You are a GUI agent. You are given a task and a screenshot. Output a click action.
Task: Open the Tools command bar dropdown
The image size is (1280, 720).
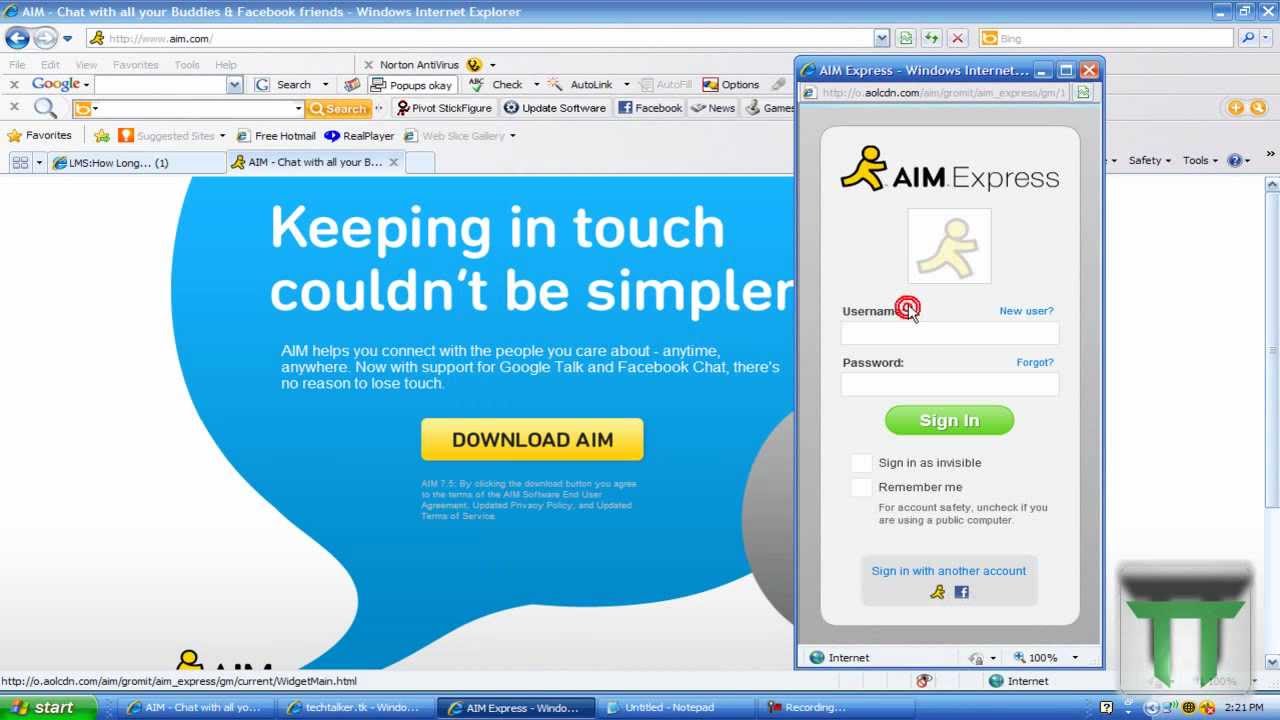tap(1200, 160)
